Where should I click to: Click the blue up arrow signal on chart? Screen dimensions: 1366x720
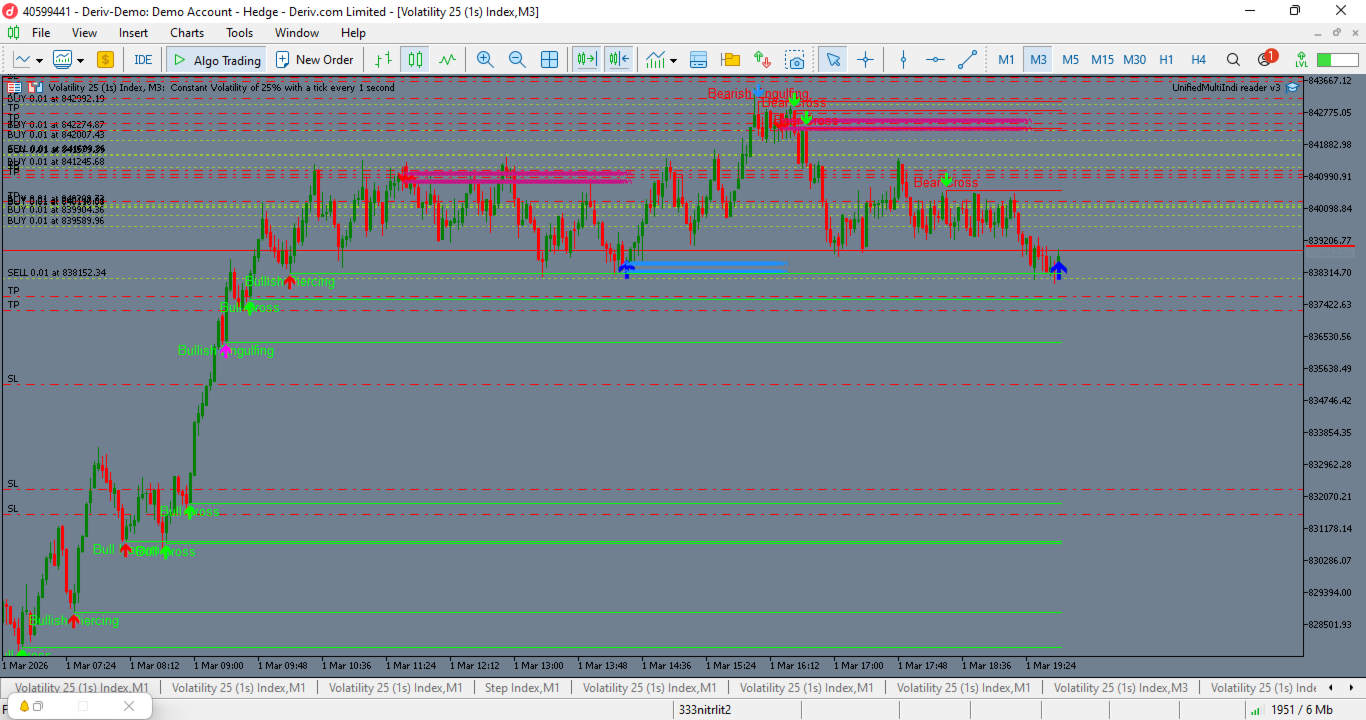coord(1058,268)
